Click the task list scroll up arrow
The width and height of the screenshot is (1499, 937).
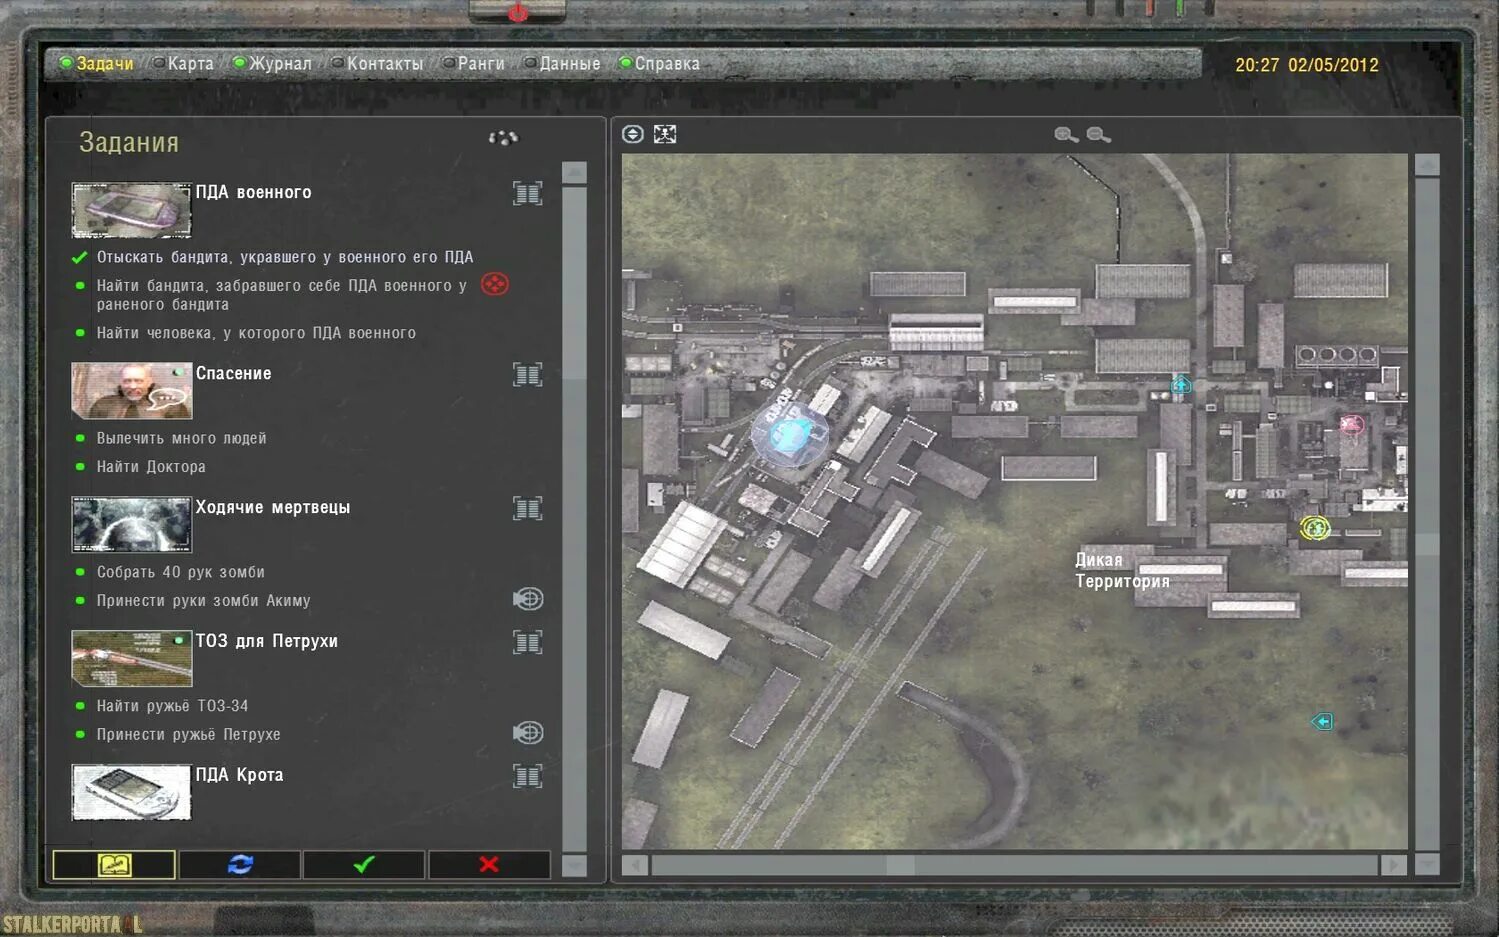(574, 173)
